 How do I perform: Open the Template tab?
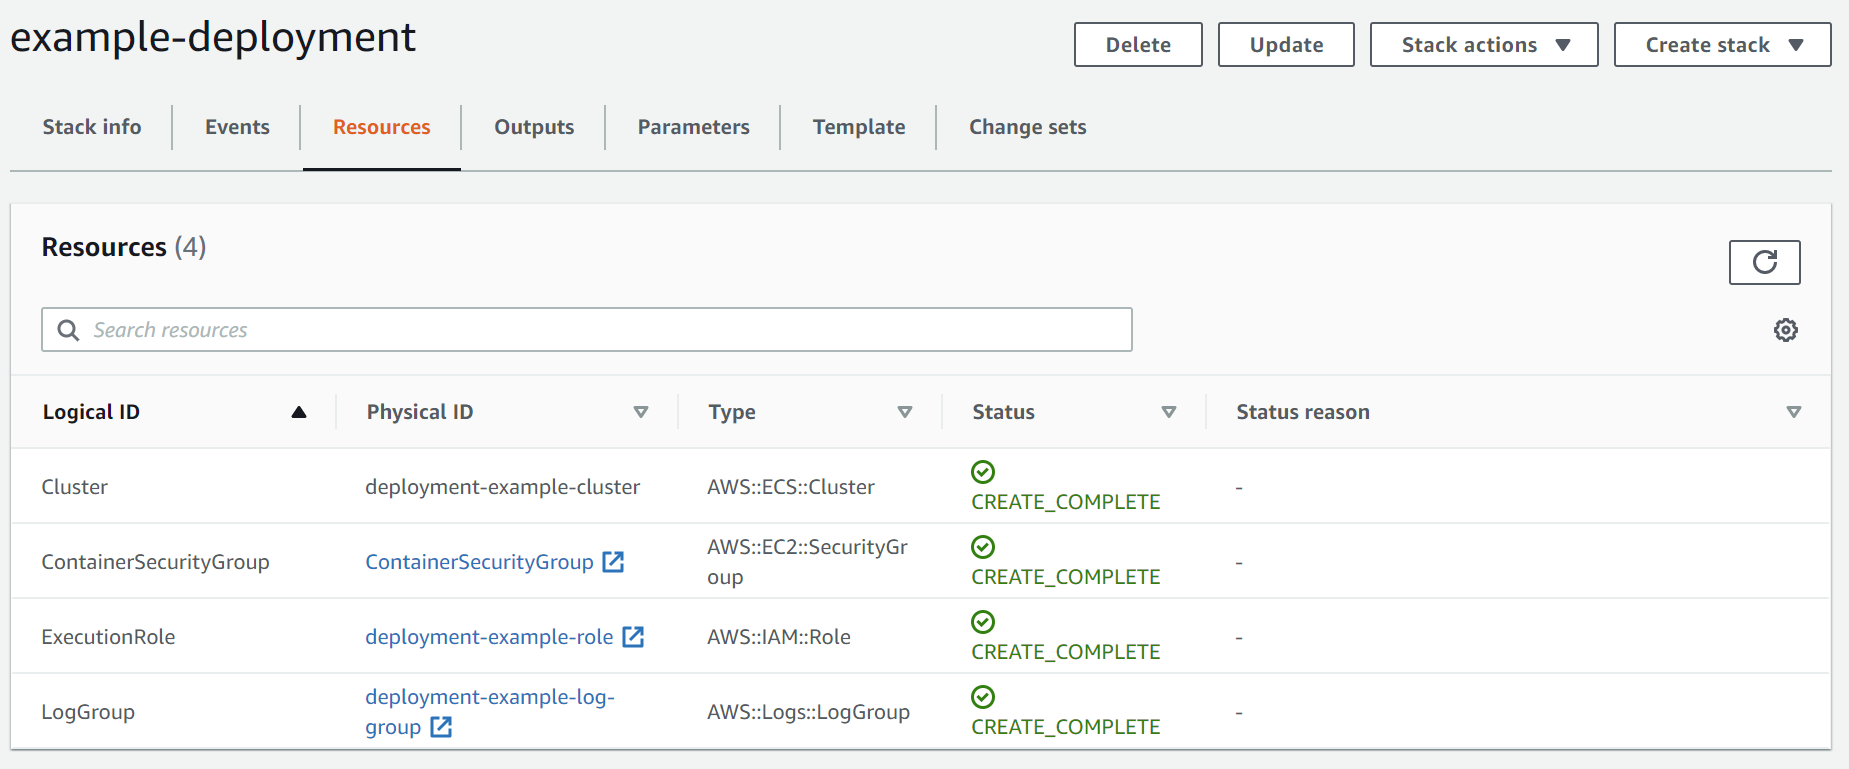coord(858,127)
